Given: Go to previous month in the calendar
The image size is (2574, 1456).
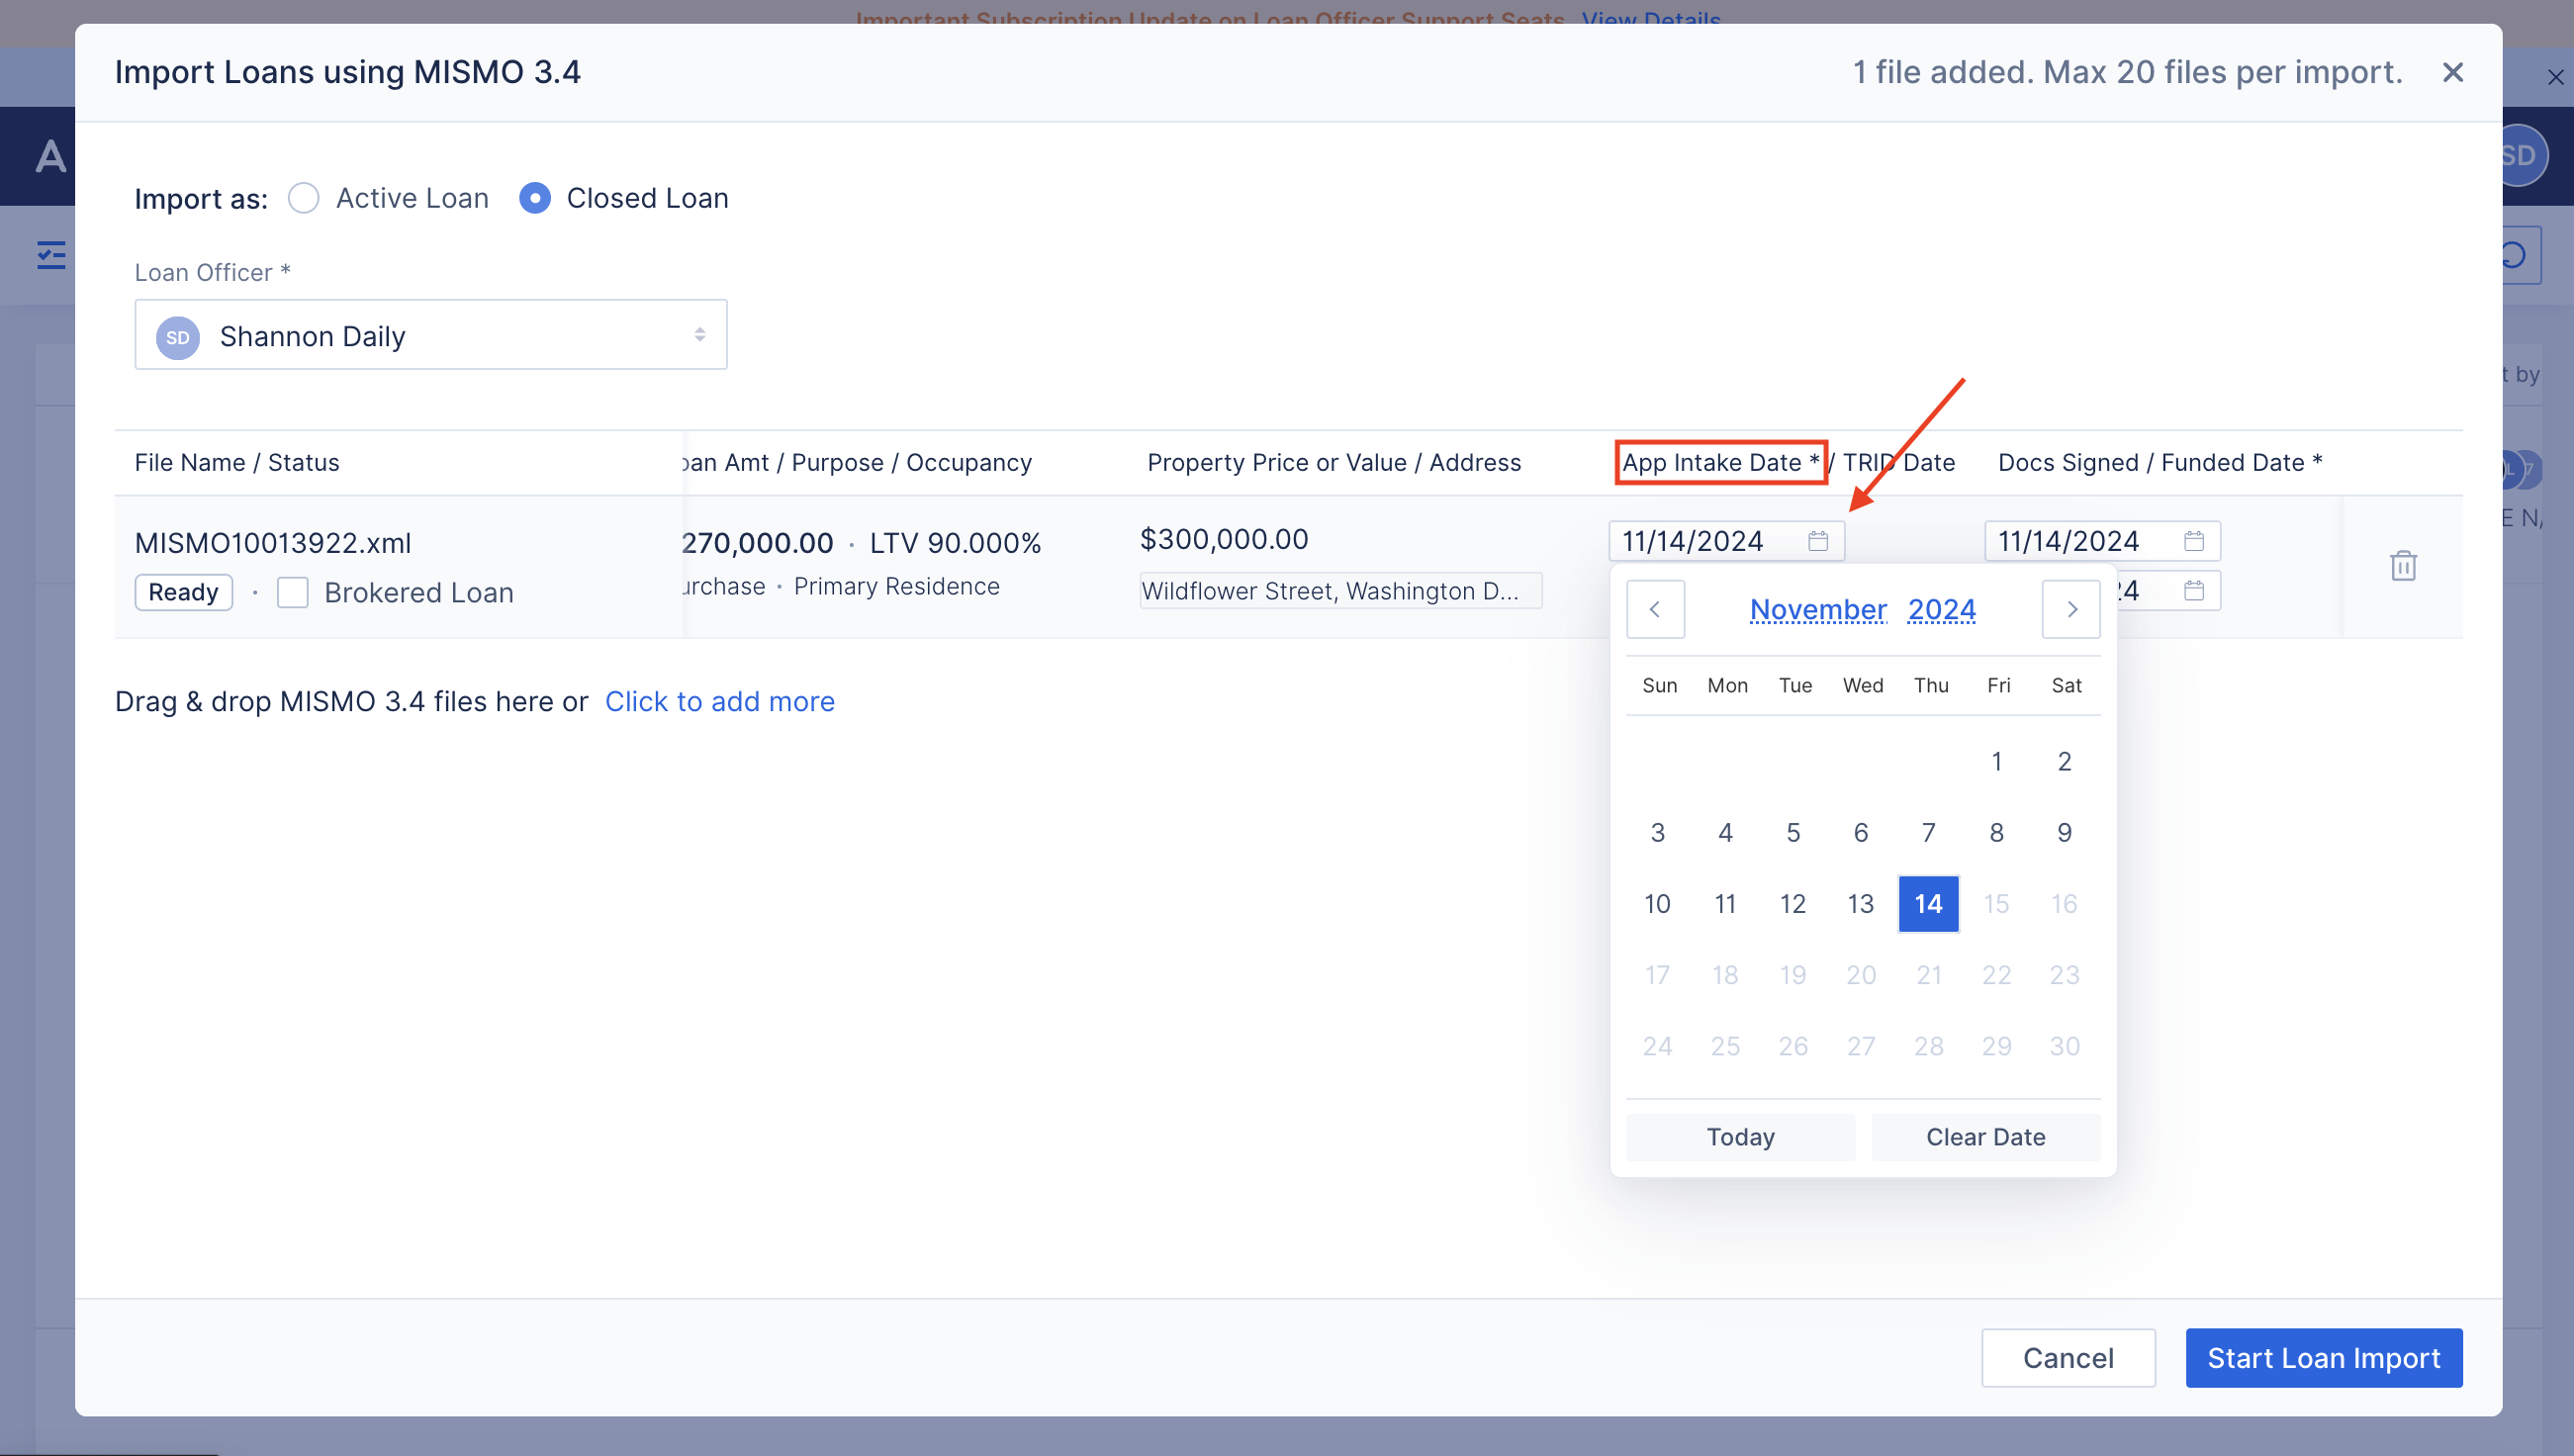Looking at the screenshot, I should pos(1655,609).
